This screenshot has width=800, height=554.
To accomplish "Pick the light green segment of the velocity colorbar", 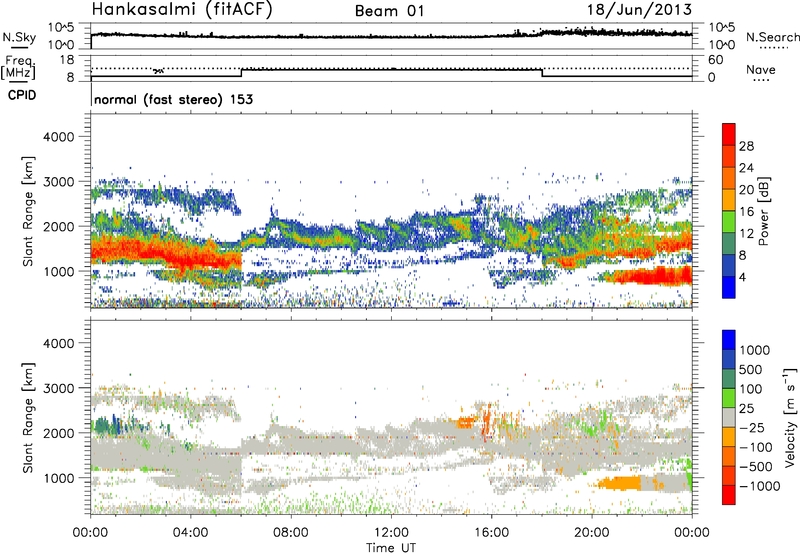I will tap(729, 398).
